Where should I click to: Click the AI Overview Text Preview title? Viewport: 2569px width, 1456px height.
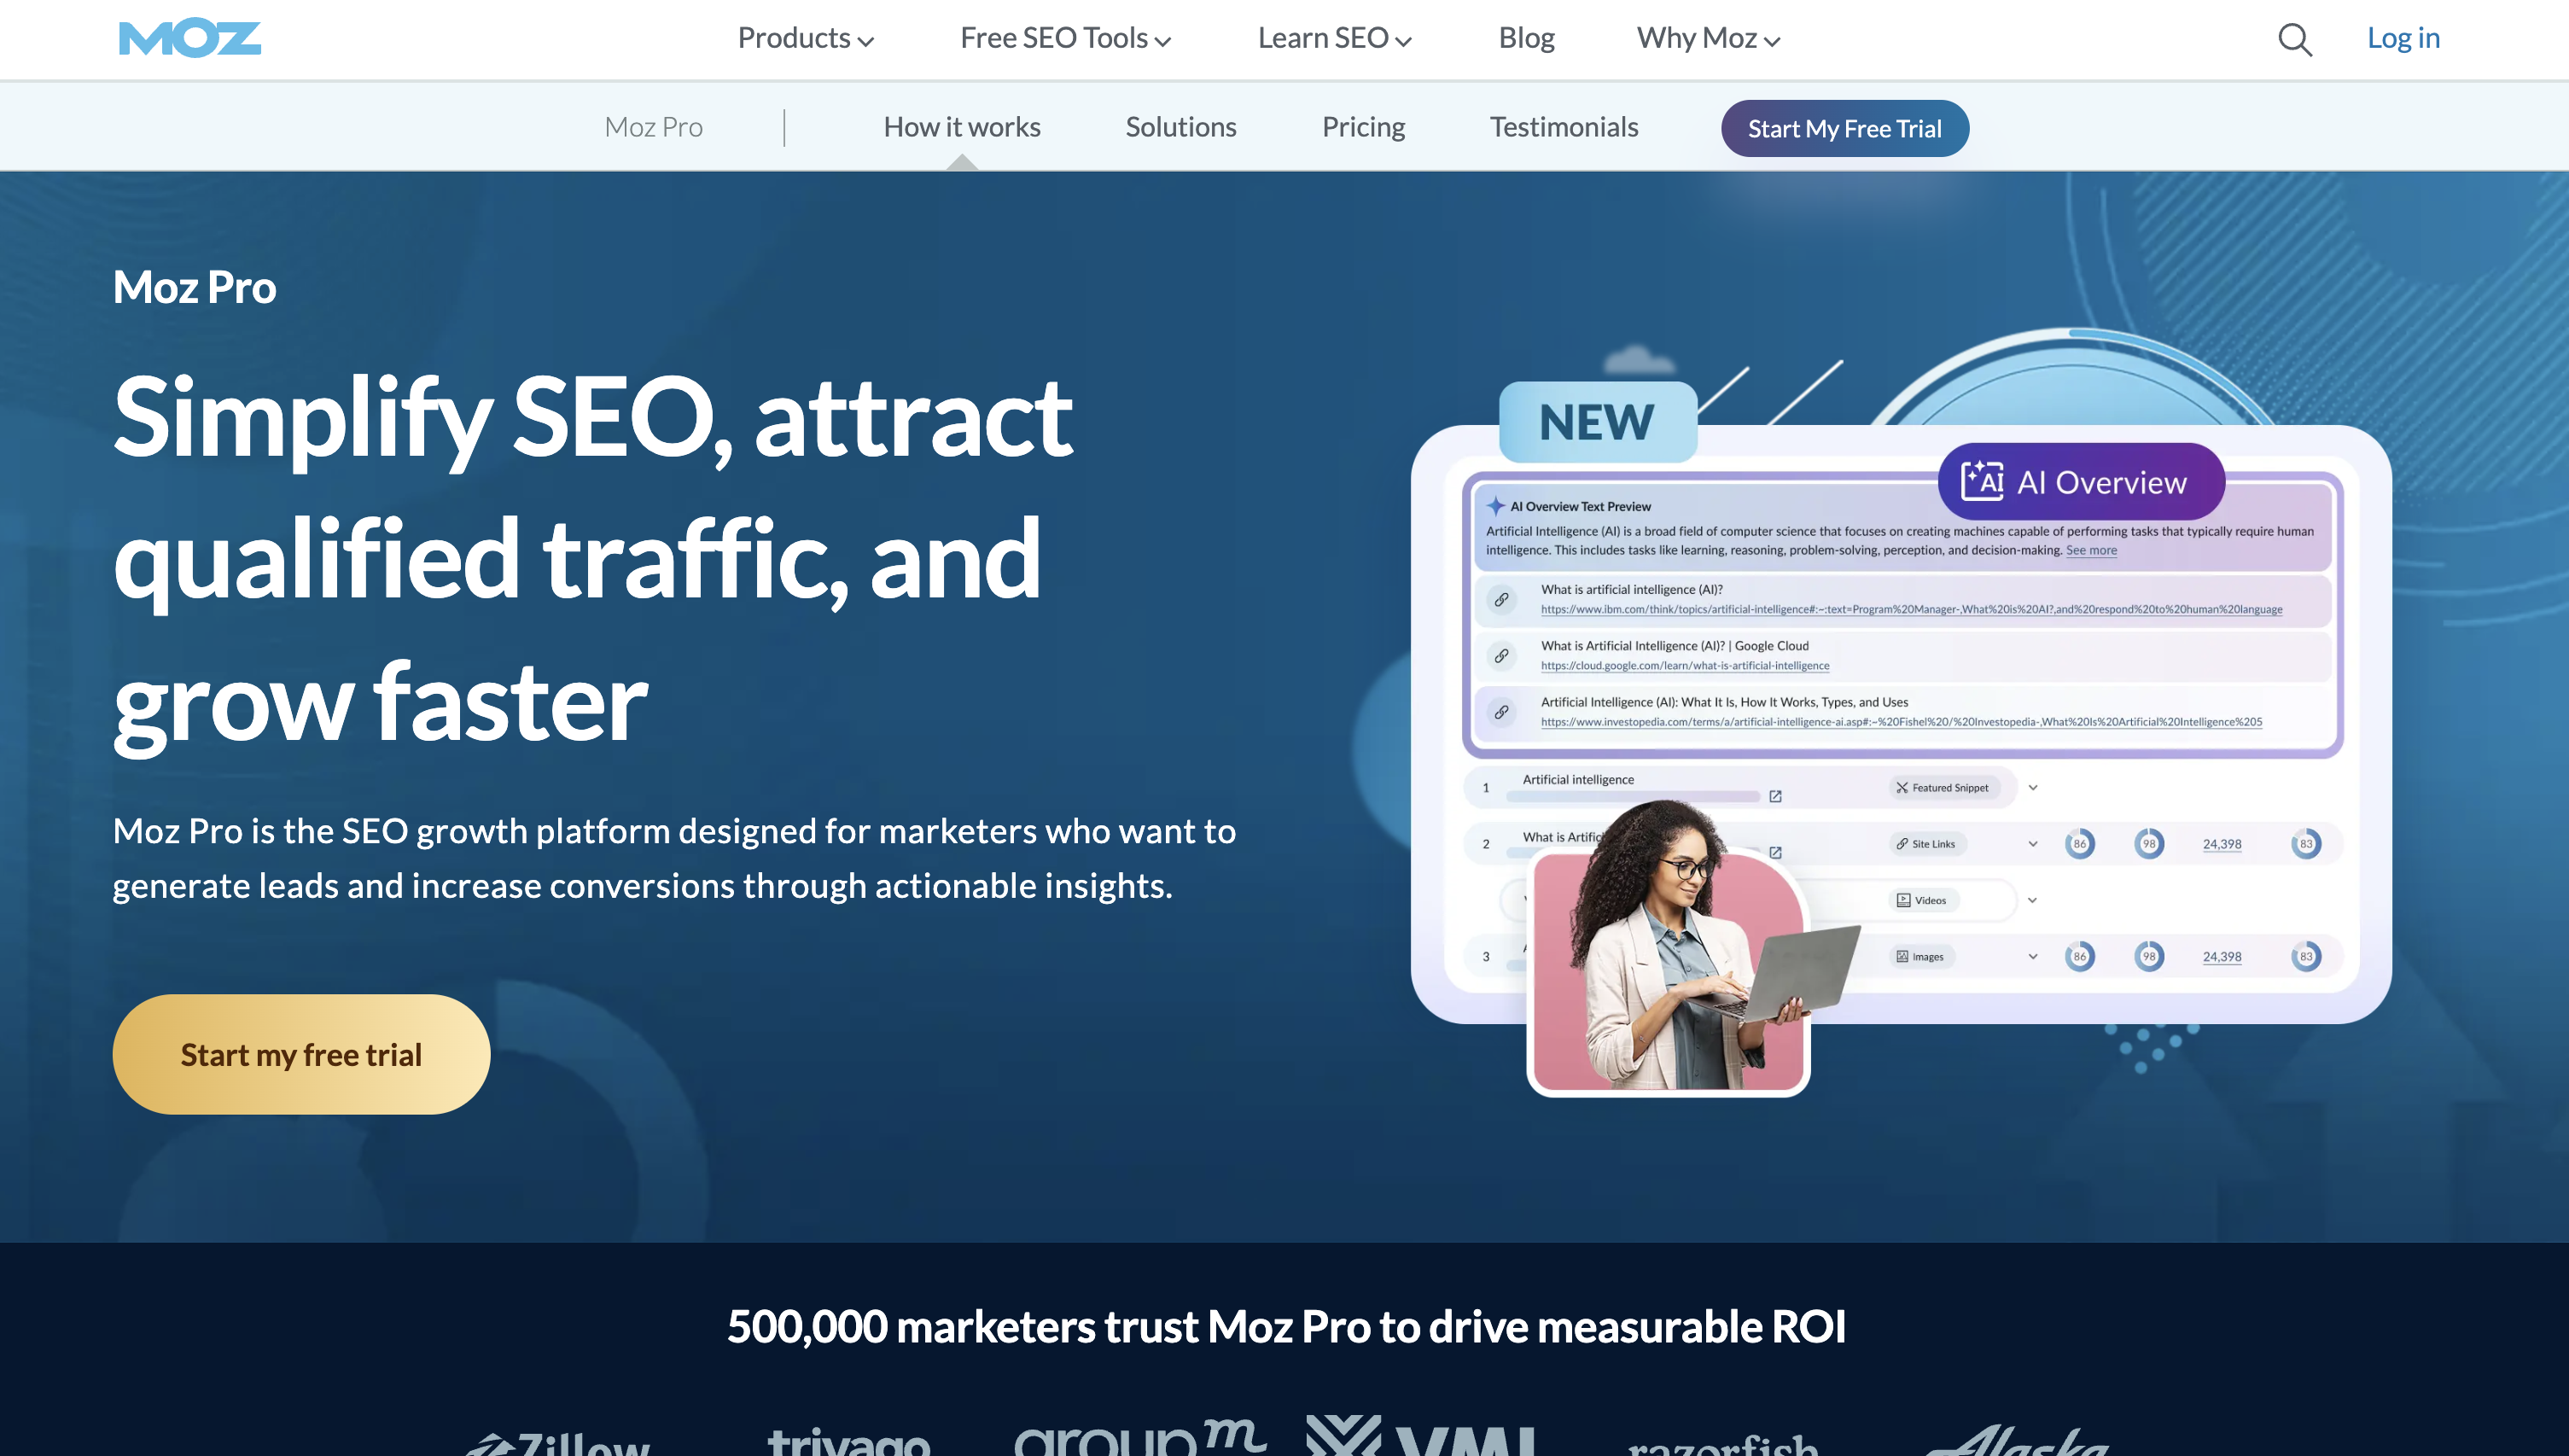1580,506
